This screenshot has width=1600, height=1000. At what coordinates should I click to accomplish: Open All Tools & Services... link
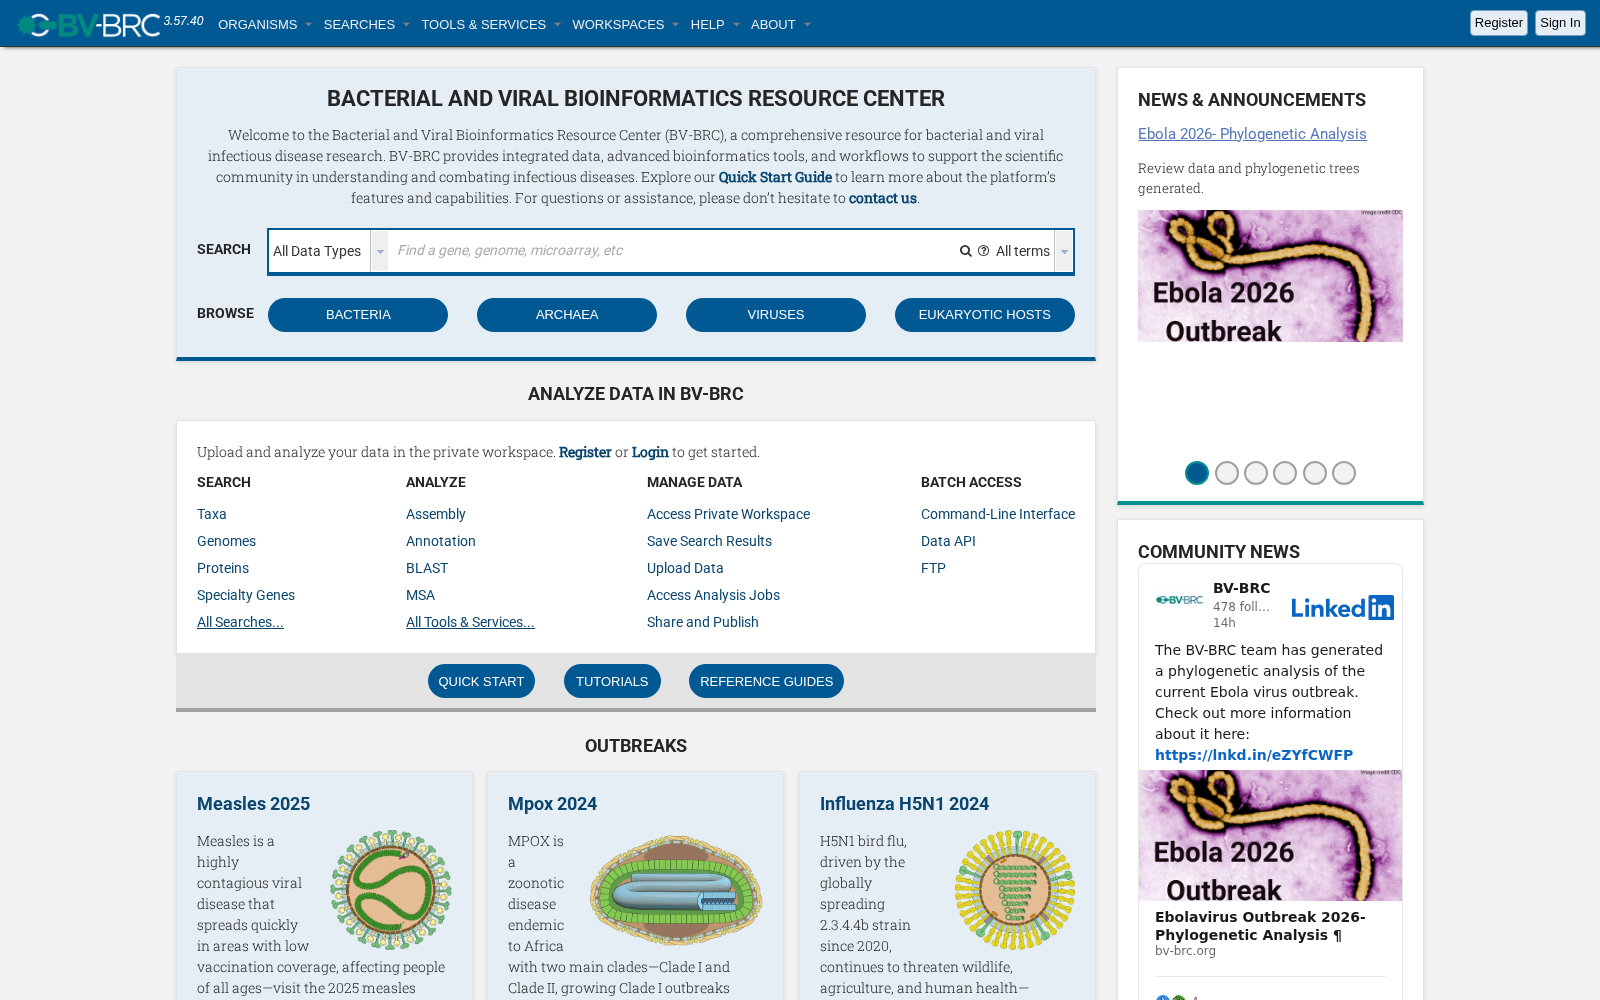point(470,622)
